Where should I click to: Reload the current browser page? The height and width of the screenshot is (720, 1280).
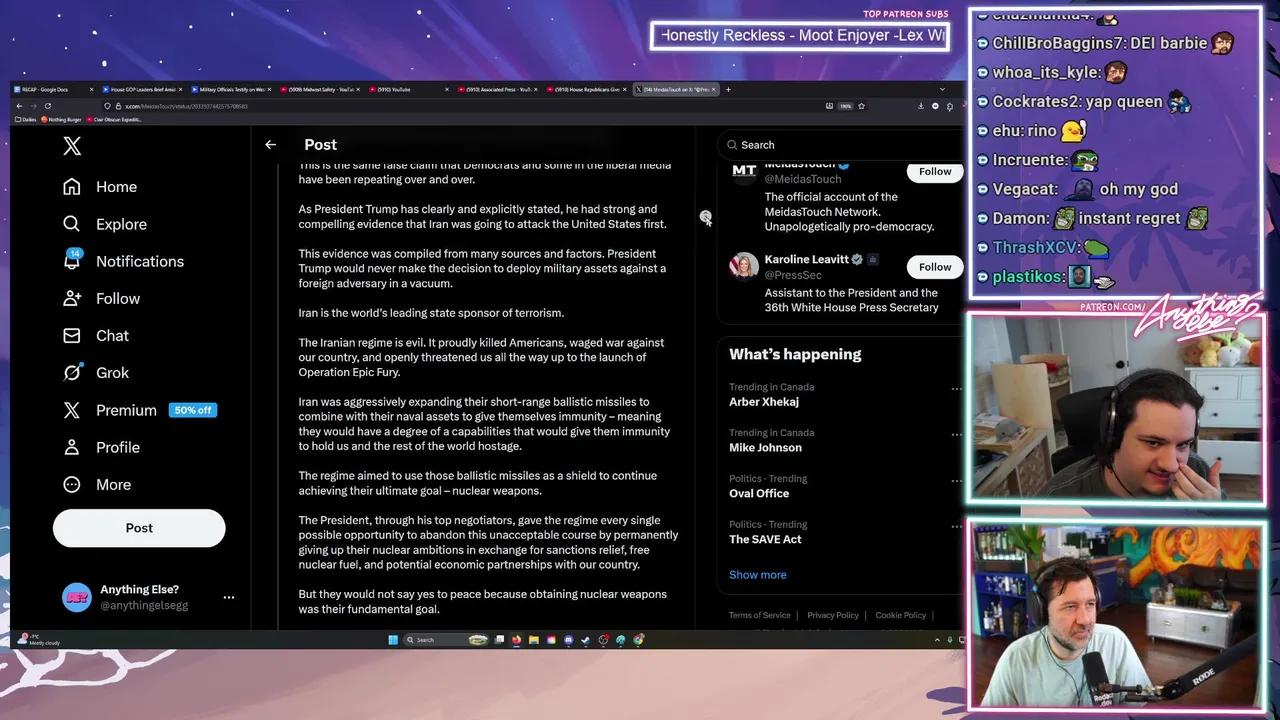click(x=48, y=106)
